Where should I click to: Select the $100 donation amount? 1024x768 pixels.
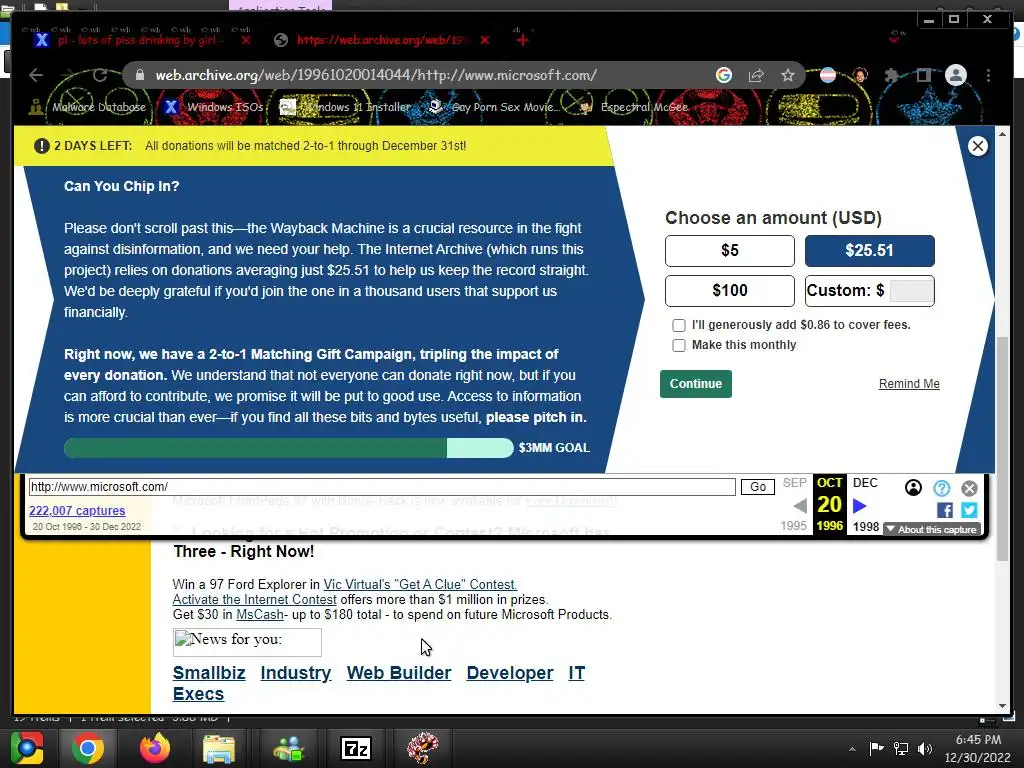(729, 291)
